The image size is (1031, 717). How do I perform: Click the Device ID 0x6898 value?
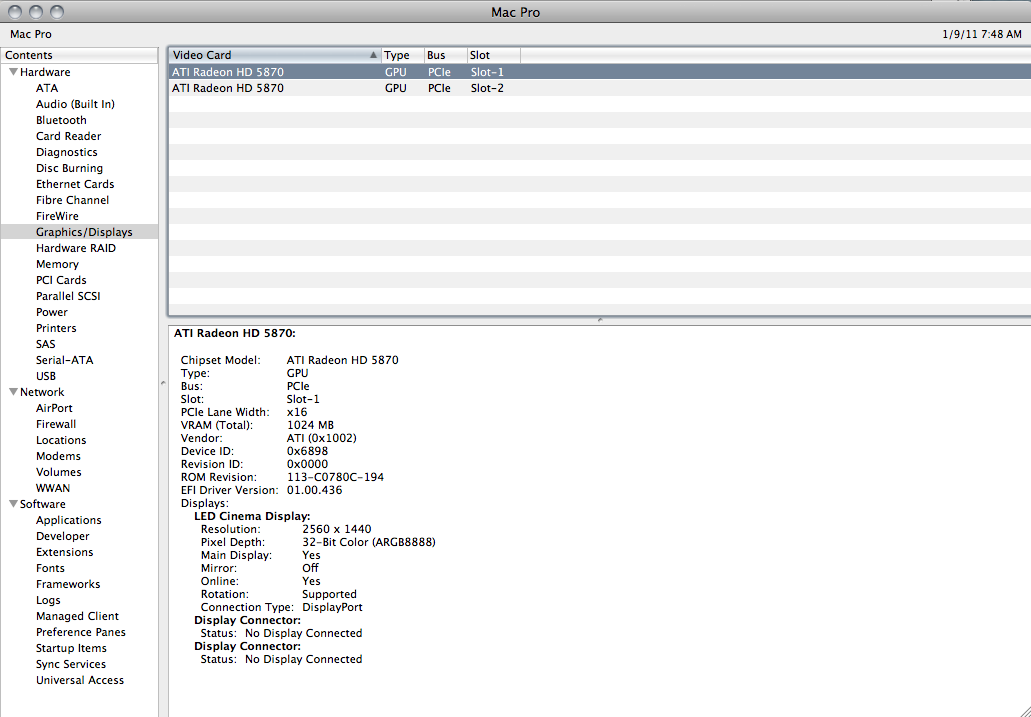pos(307,451)
